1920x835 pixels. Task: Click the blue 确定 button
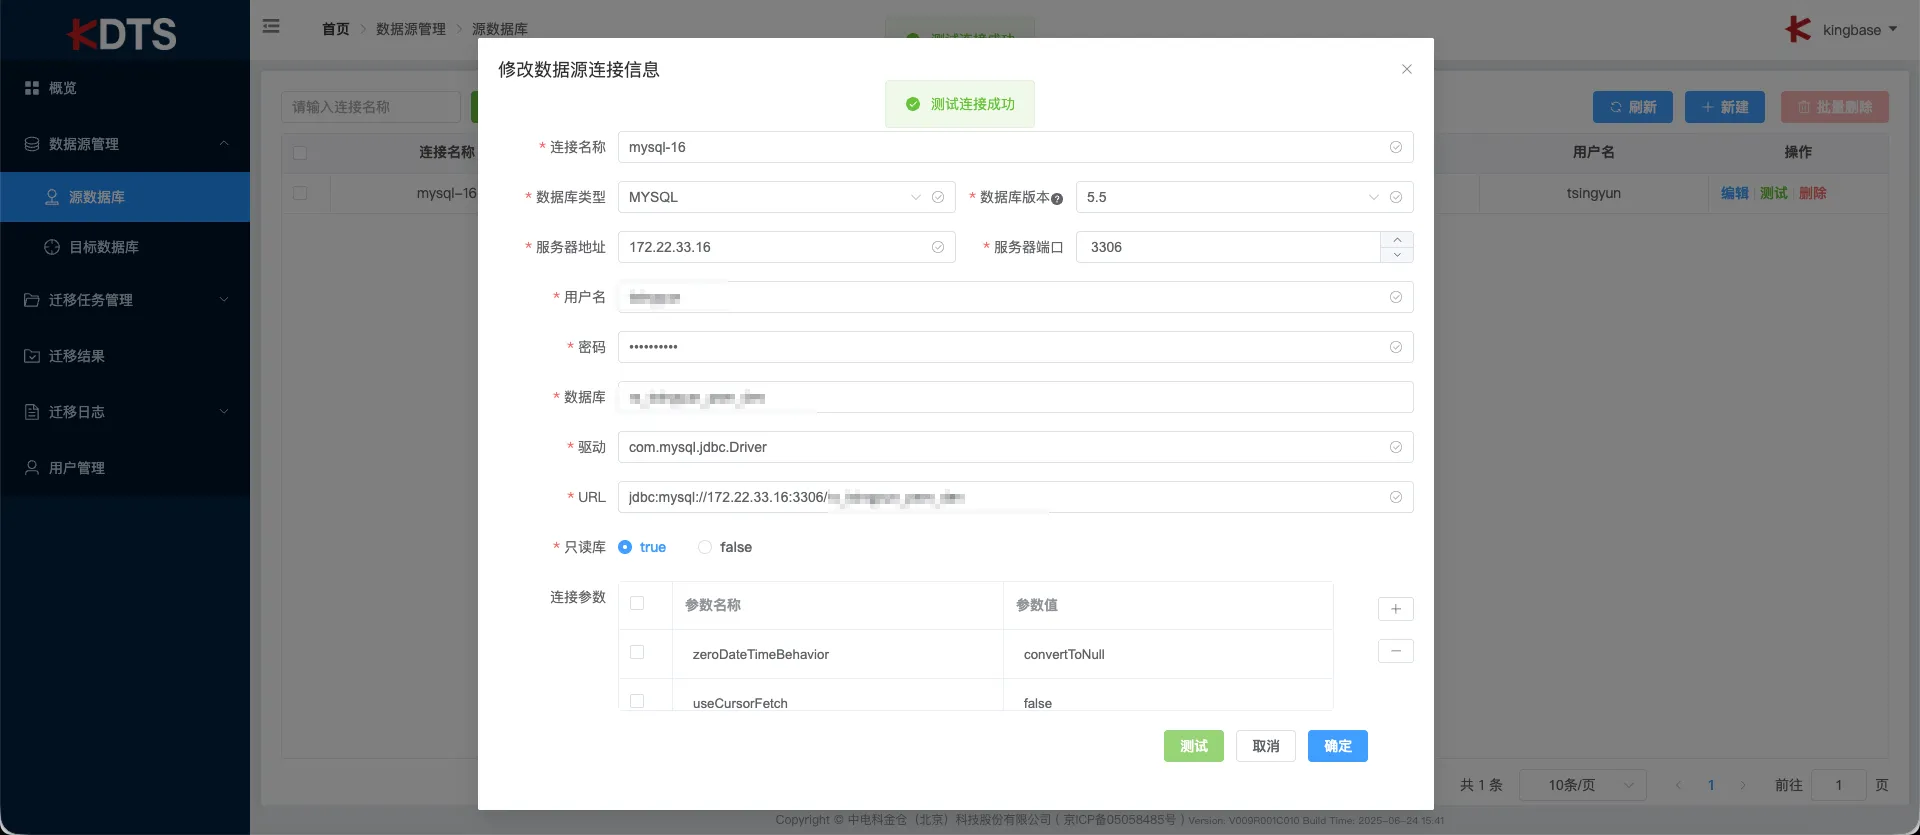click(1337, 746)
